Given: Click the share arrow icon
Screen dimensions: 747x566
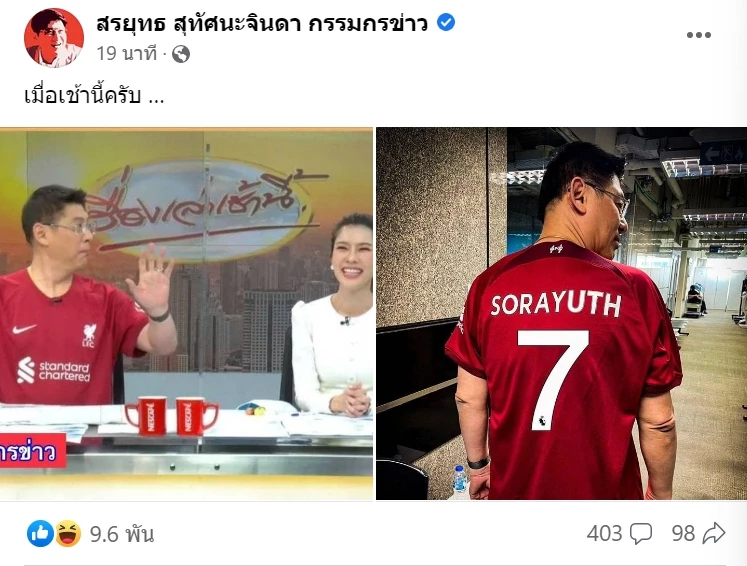Looking at the screenshot, I should click(x=714, y=533).
